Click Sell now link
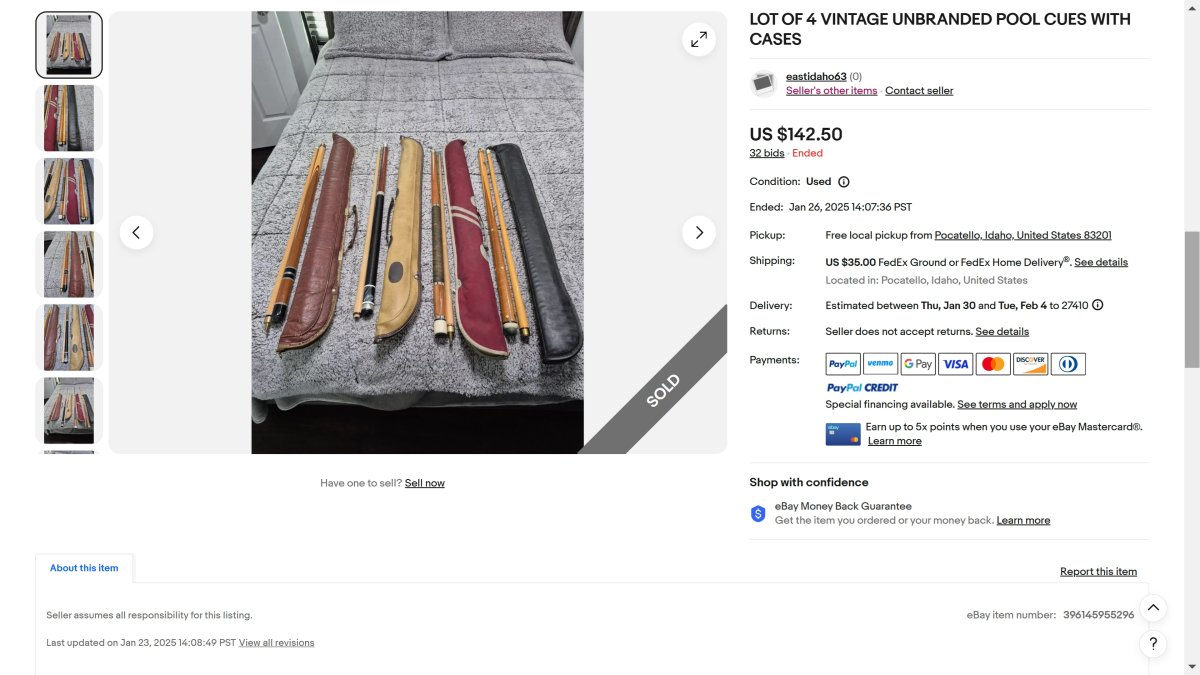Image resolution: width=1200 pixels, height=675 pixels. [x=425, y=483]
